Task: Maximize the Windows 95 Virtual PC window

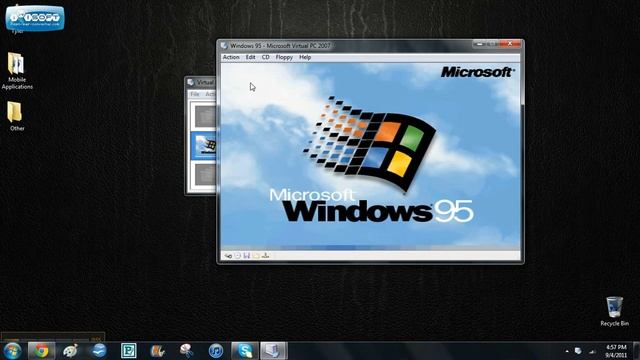Action: (492, 44)
